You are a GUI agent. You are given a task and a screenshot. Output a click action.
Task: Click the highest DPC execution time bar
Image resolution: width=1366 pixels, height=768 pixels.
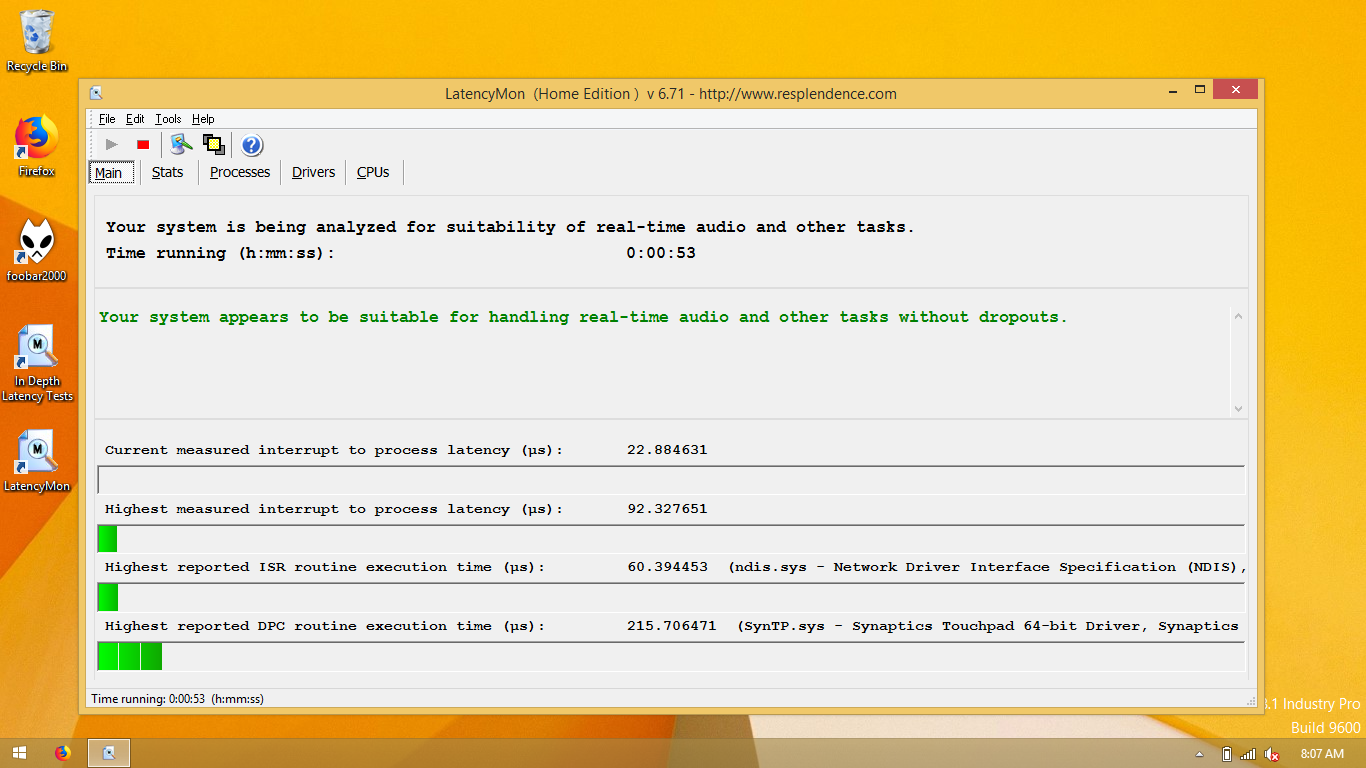coord(671,657)
